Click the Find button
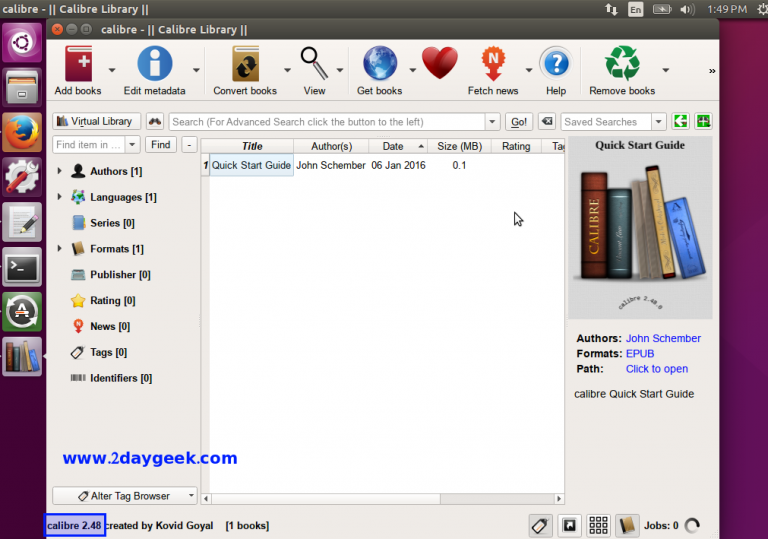This screenshot has width=768, height=539. 161,145
